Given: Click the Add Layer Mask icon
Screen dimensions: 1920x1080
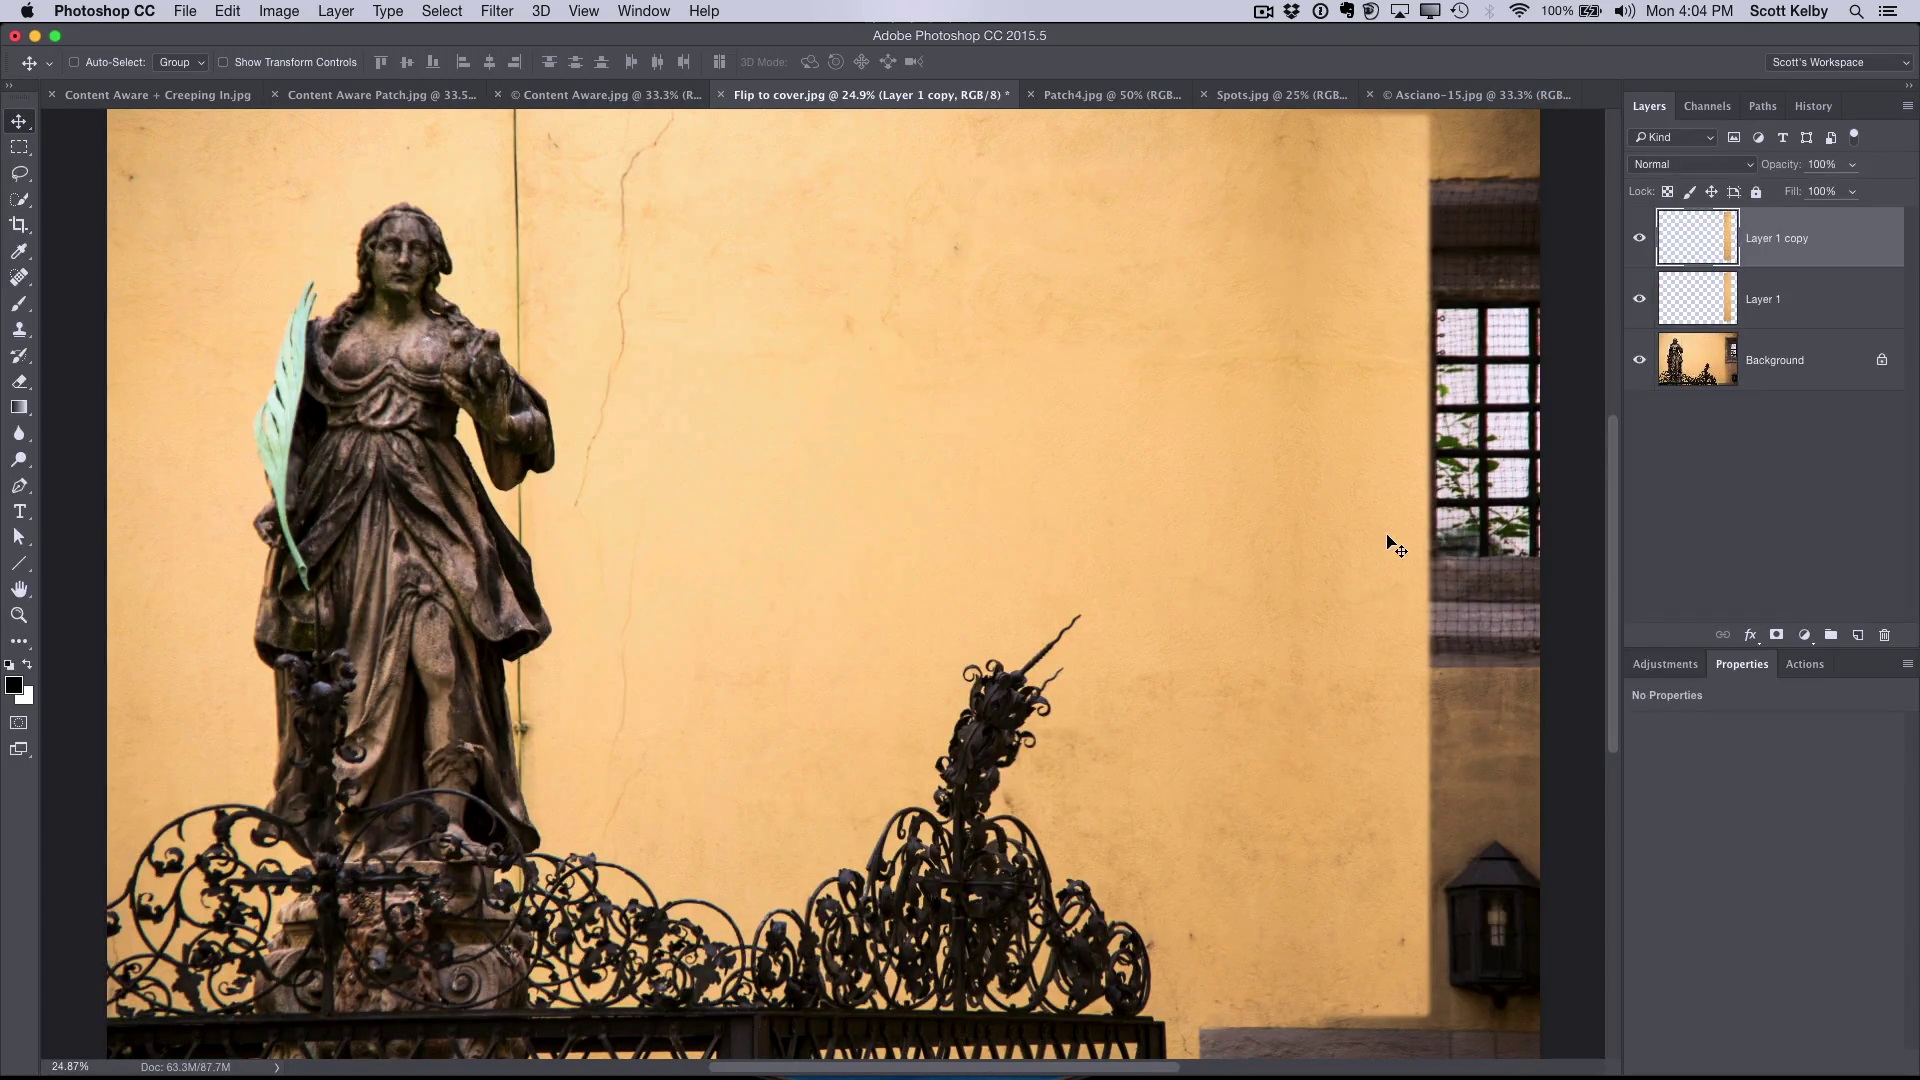Looking at the screenshot, I should click(x=1778, y=636).
